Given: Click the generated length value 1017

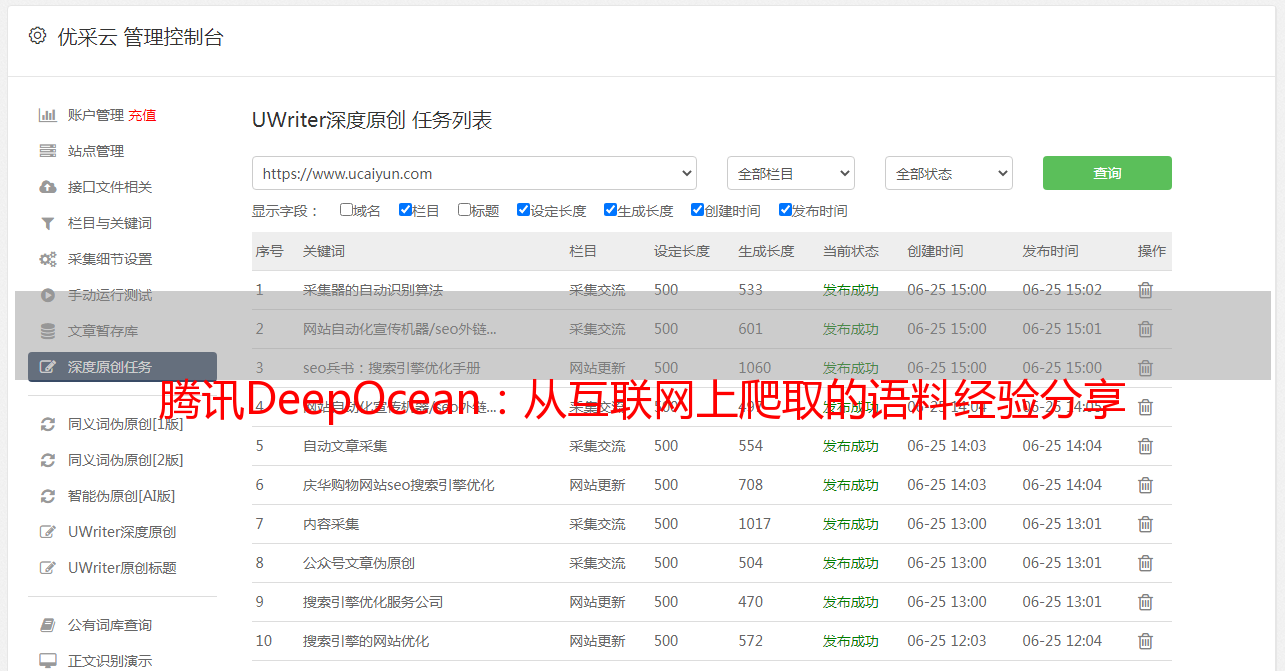Looking at the screenshot, I should [755, 524].
